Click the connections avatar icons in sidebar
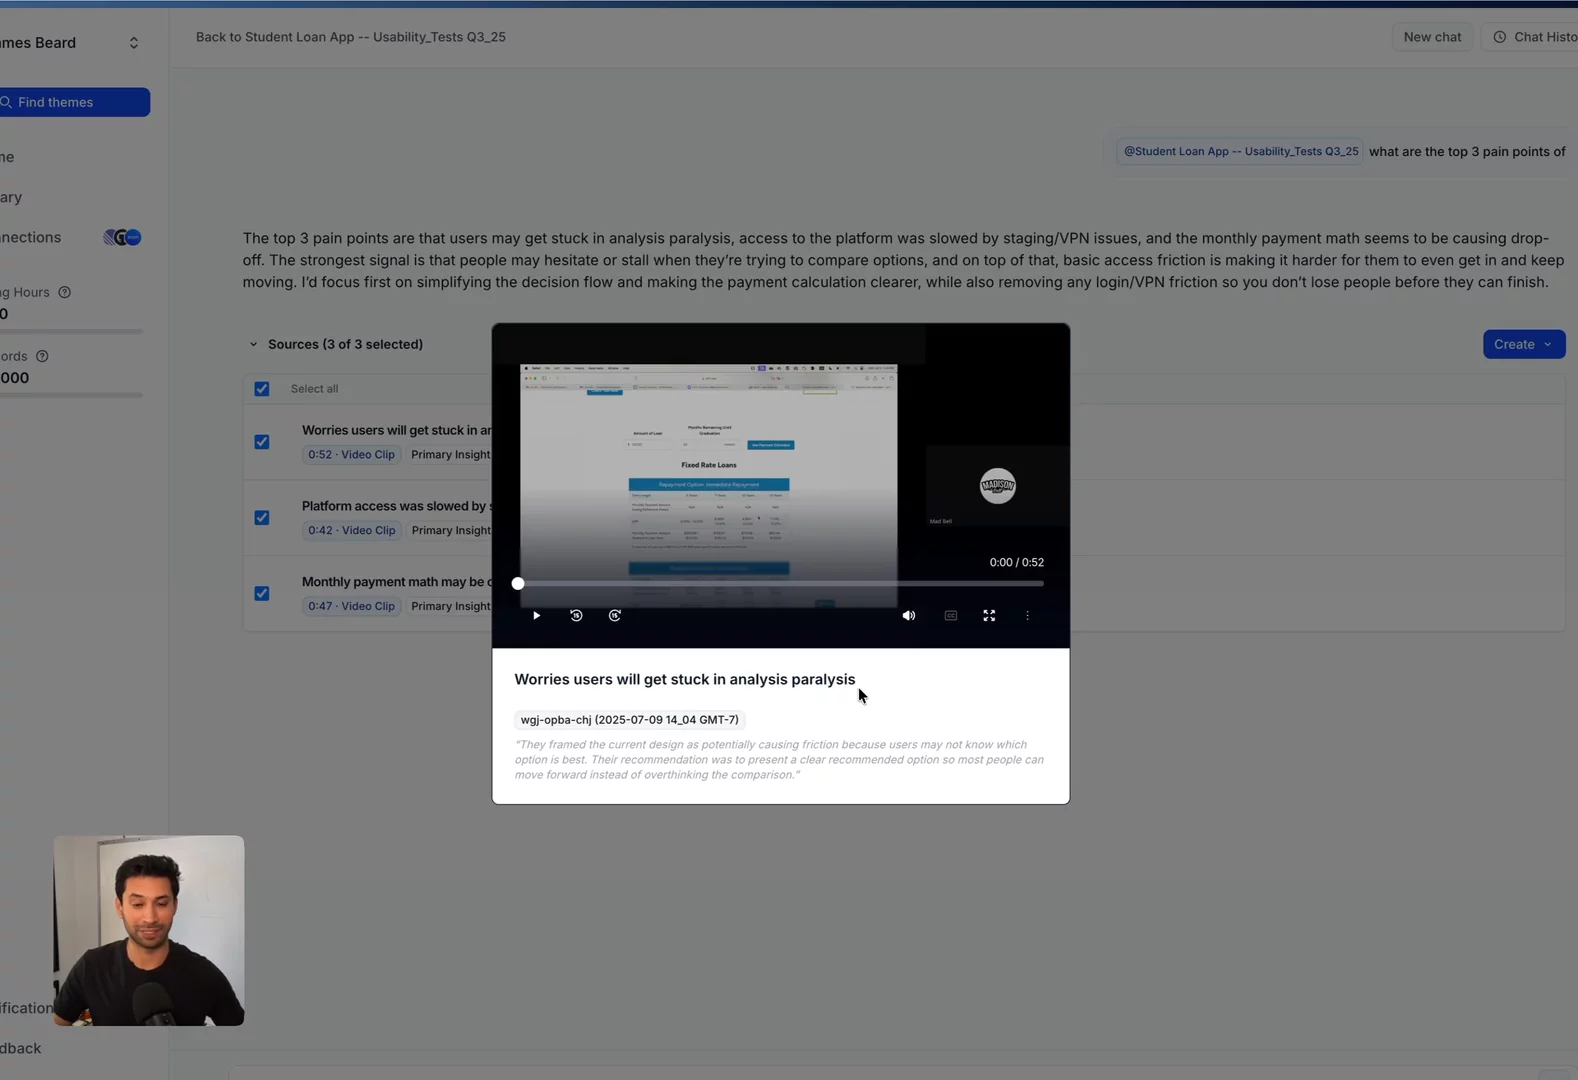The height and width of the screenshot is (1080, 1578). click(x=123, y=238)
